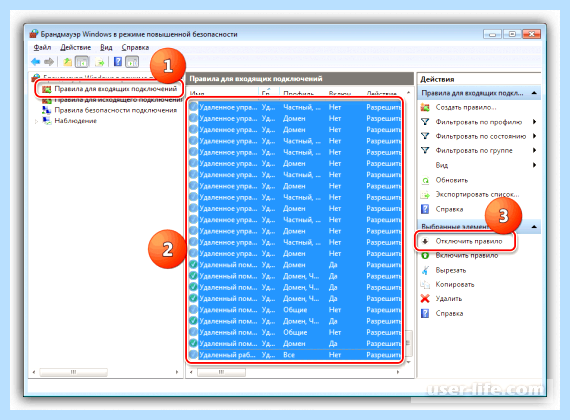This screenshot has width=570, height=420.
Task: Open Фильтровать по профилю submenu
Action: pos(478,122)
